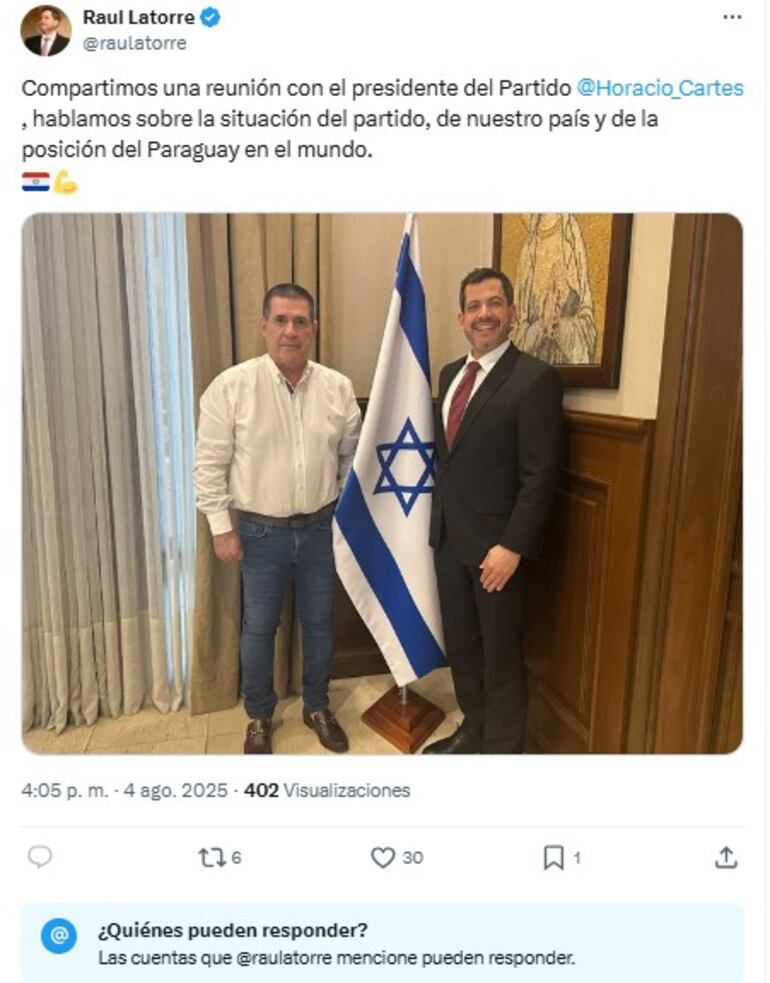Click the bookmark count 1

[577, 857]
